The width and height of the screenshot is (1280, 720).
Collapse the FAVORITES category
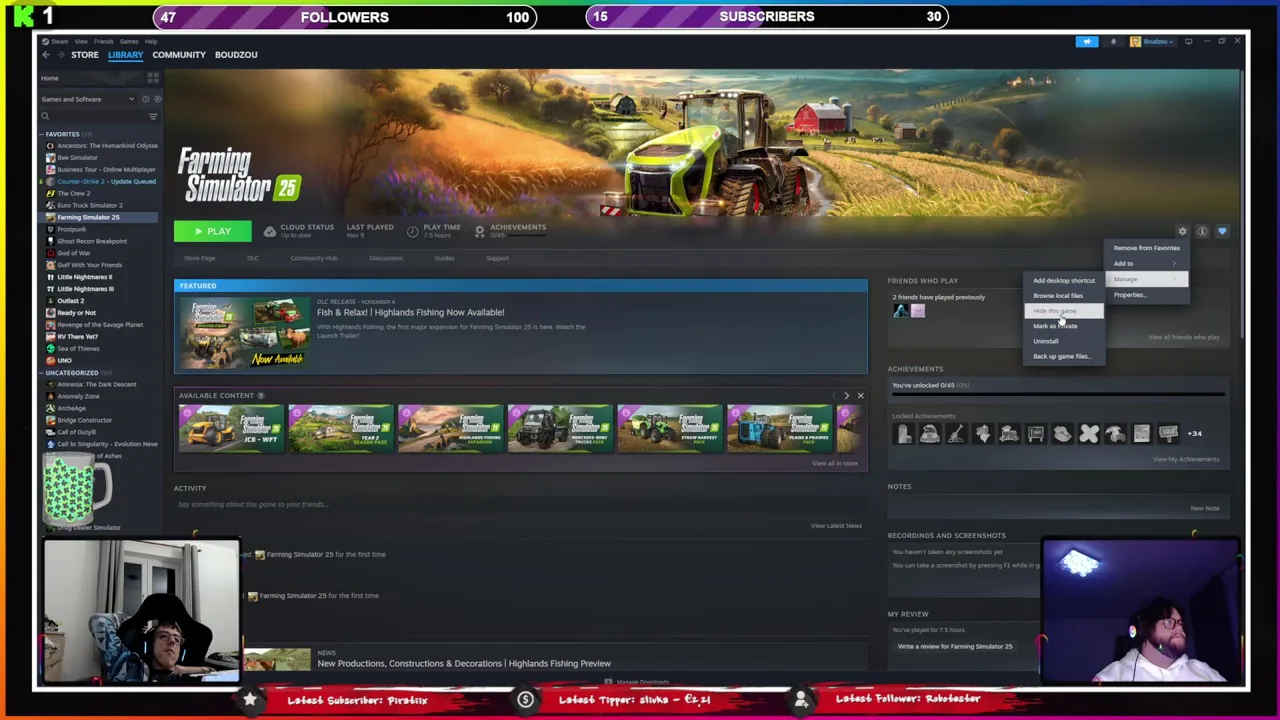[43, 134]
